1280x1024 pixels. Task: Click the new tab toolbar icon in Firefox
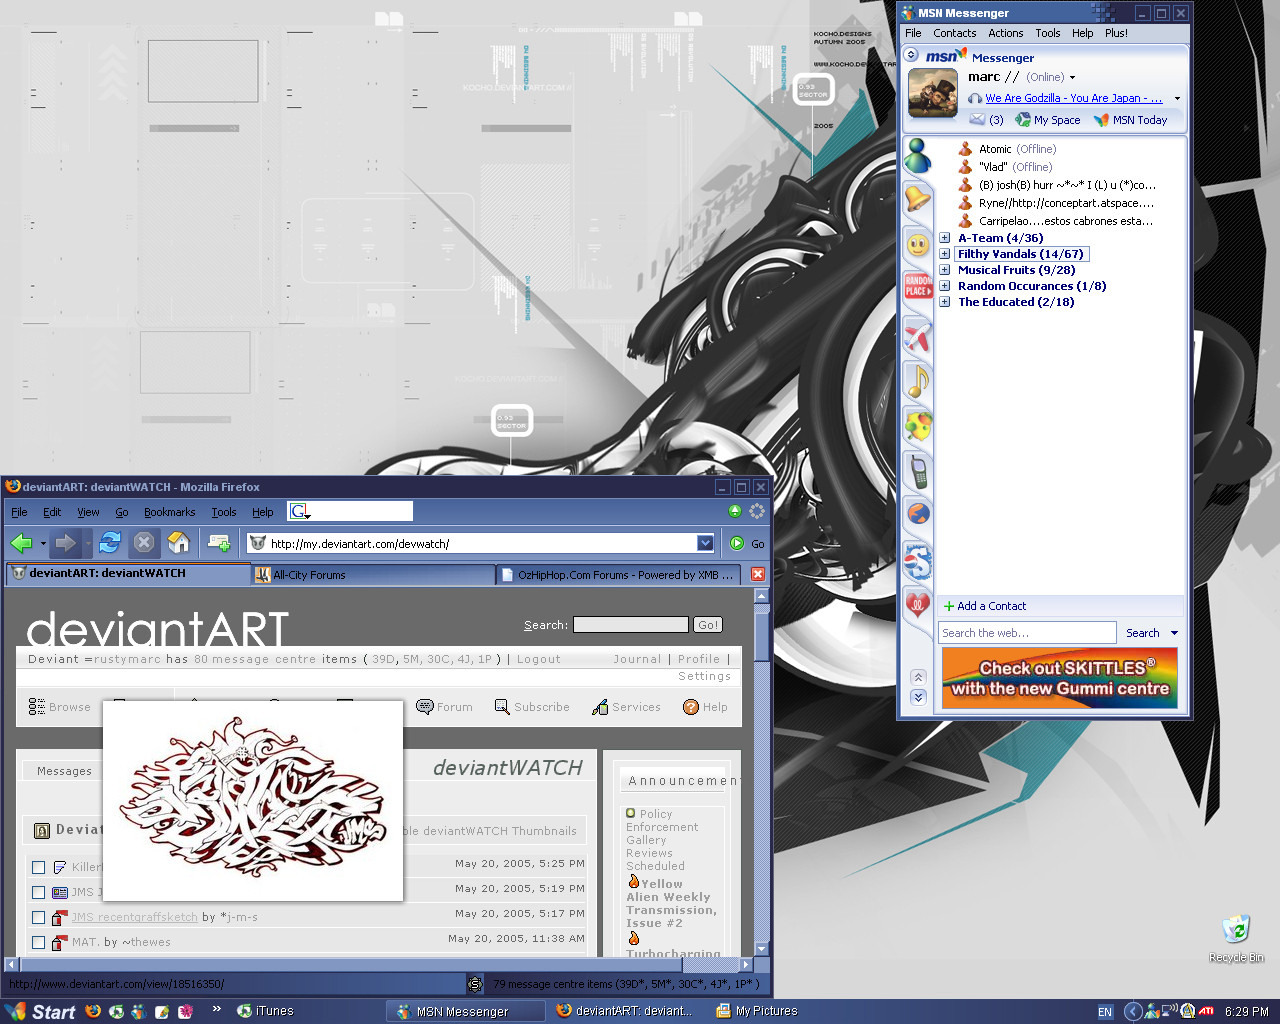[219, 543]
